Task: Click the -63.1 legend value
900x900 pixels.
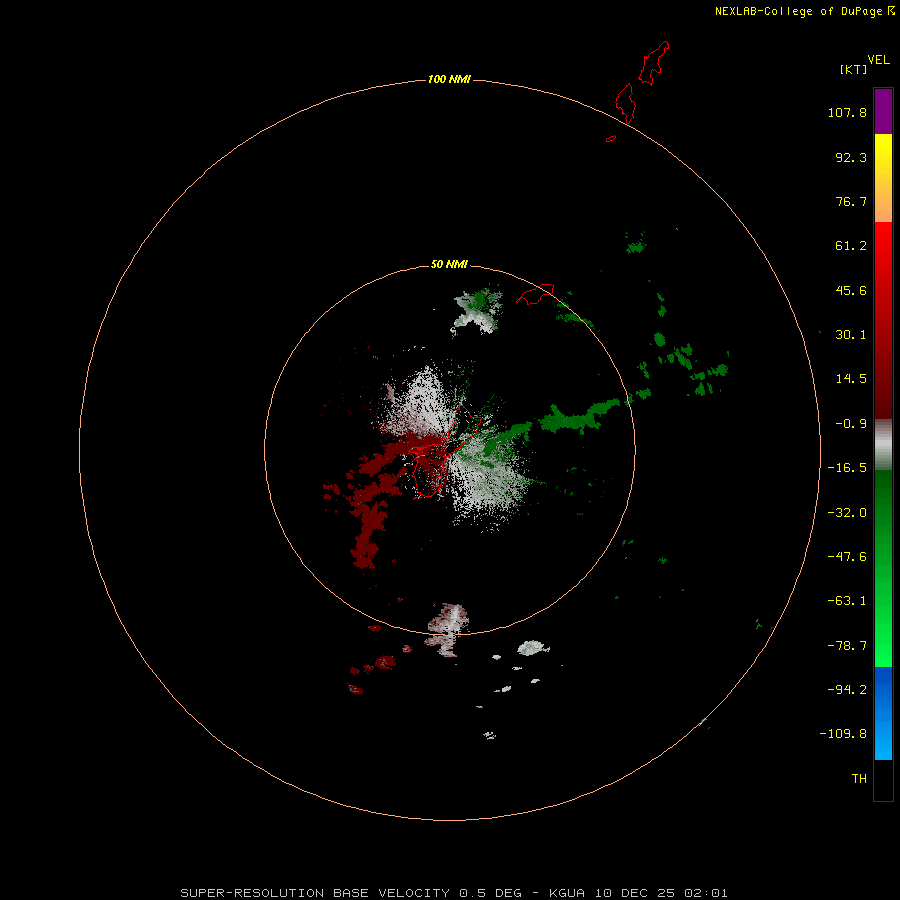Action: (847, 601)
